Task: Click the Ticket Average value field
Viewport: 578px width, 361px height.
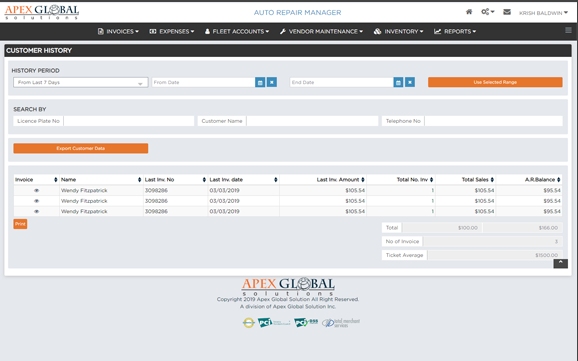Action: point(495,255)
